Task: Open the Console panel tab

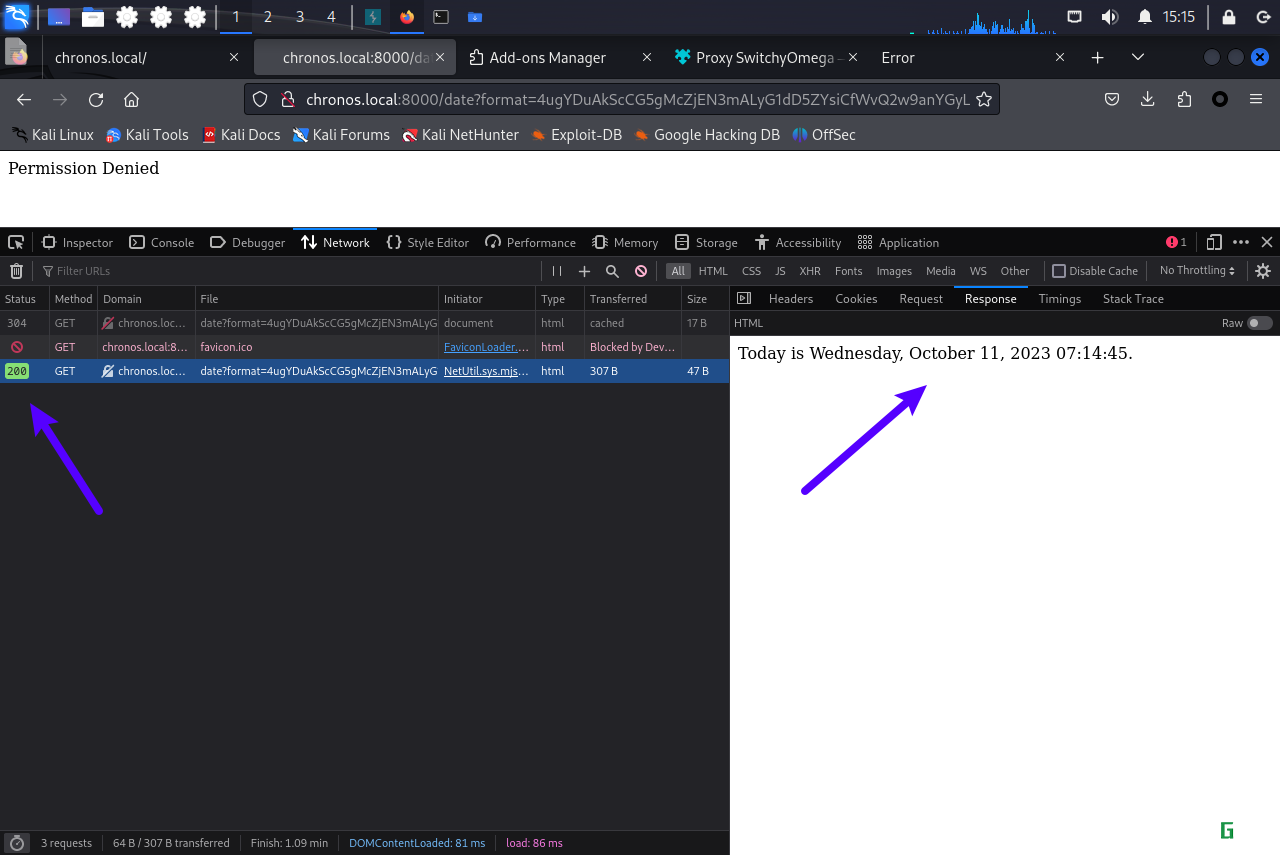Action: pos(161,242)
